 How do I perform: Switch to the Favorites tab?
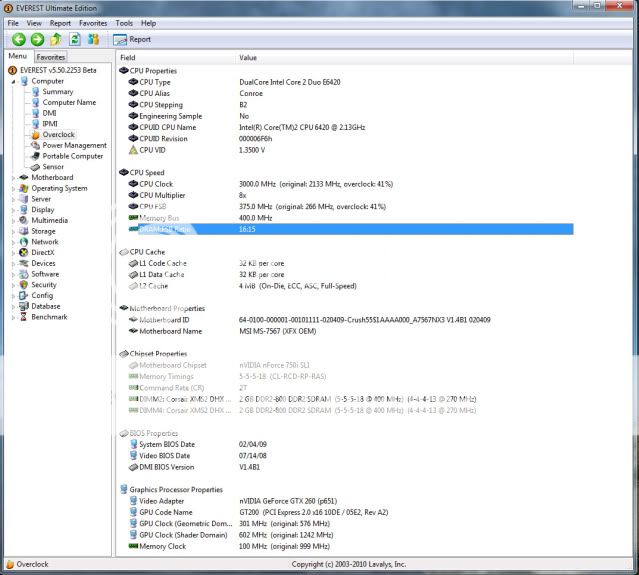click(x=51, y=57)
